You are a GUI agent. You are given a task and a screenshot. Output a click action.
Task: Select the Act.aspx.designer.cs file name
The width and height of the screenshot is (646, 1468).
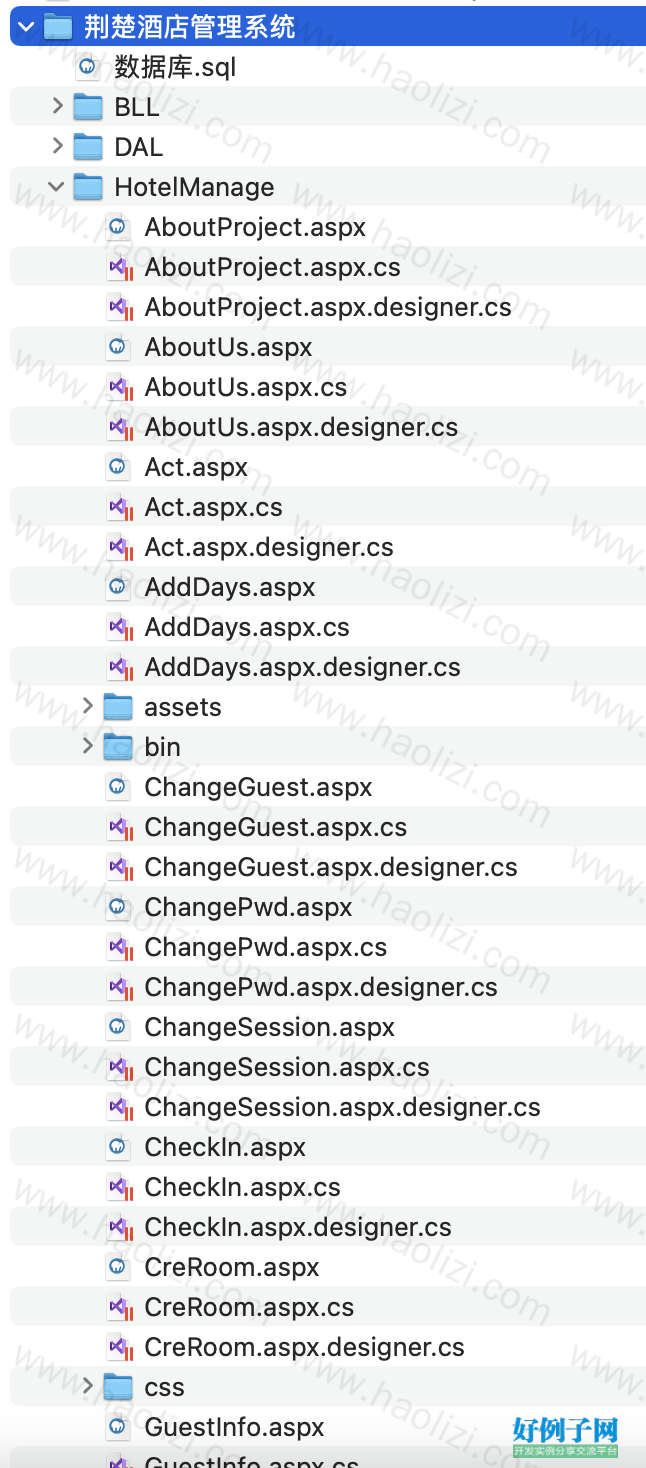[269, 547]
